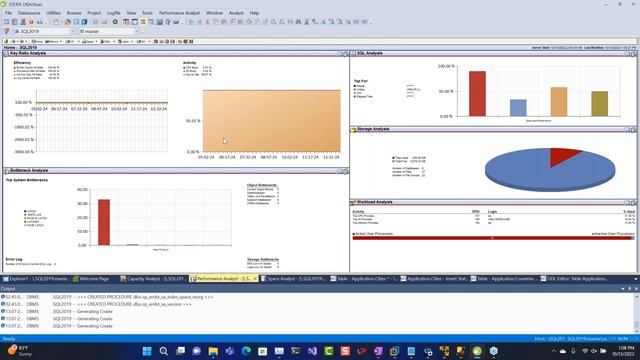Click the weather widget on the taskbar

(20, 351)
